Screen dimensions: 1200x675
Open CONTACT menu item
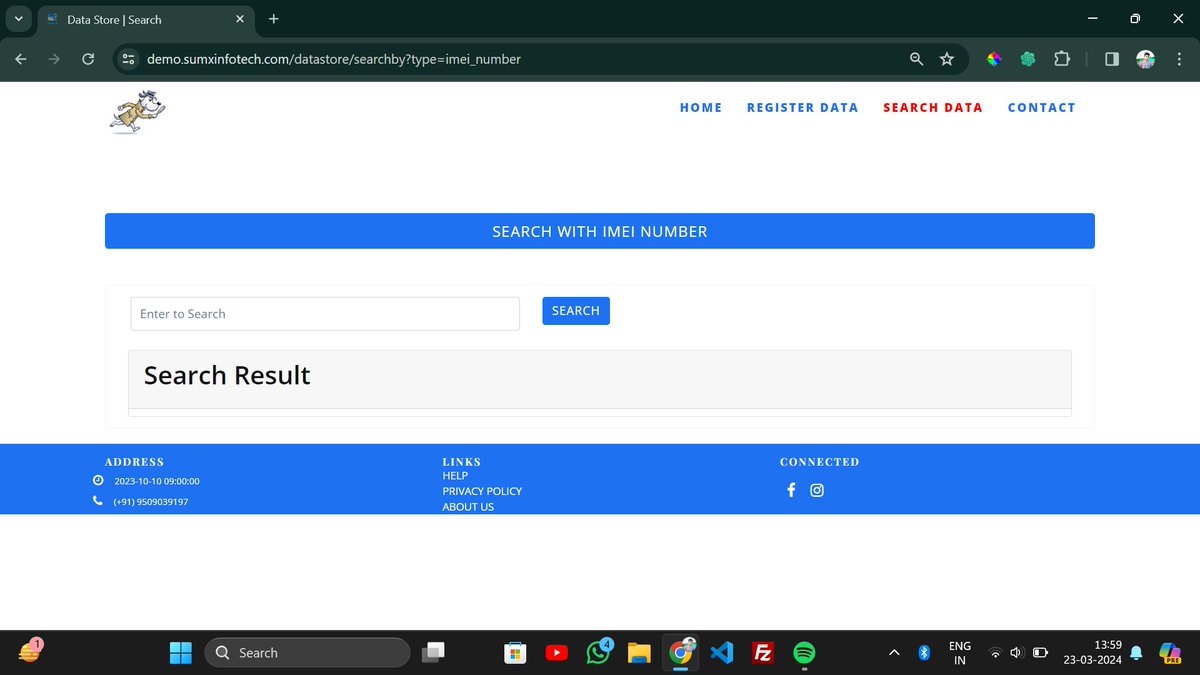[x=1042, y=107]
